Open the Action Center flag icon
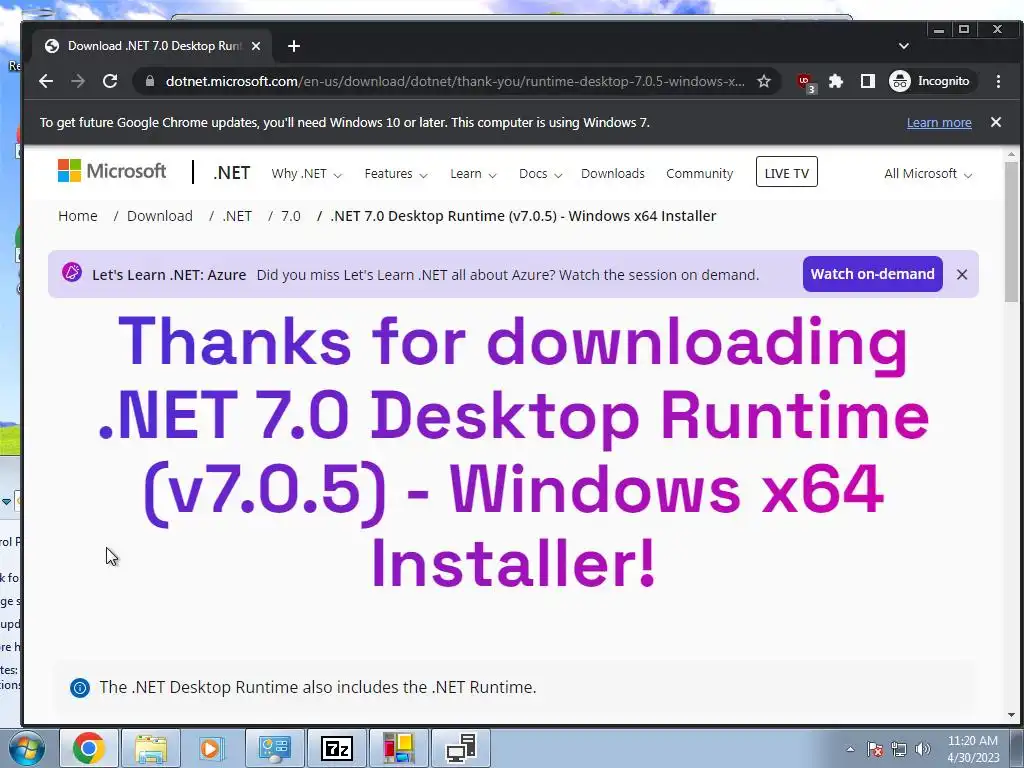 874,749
